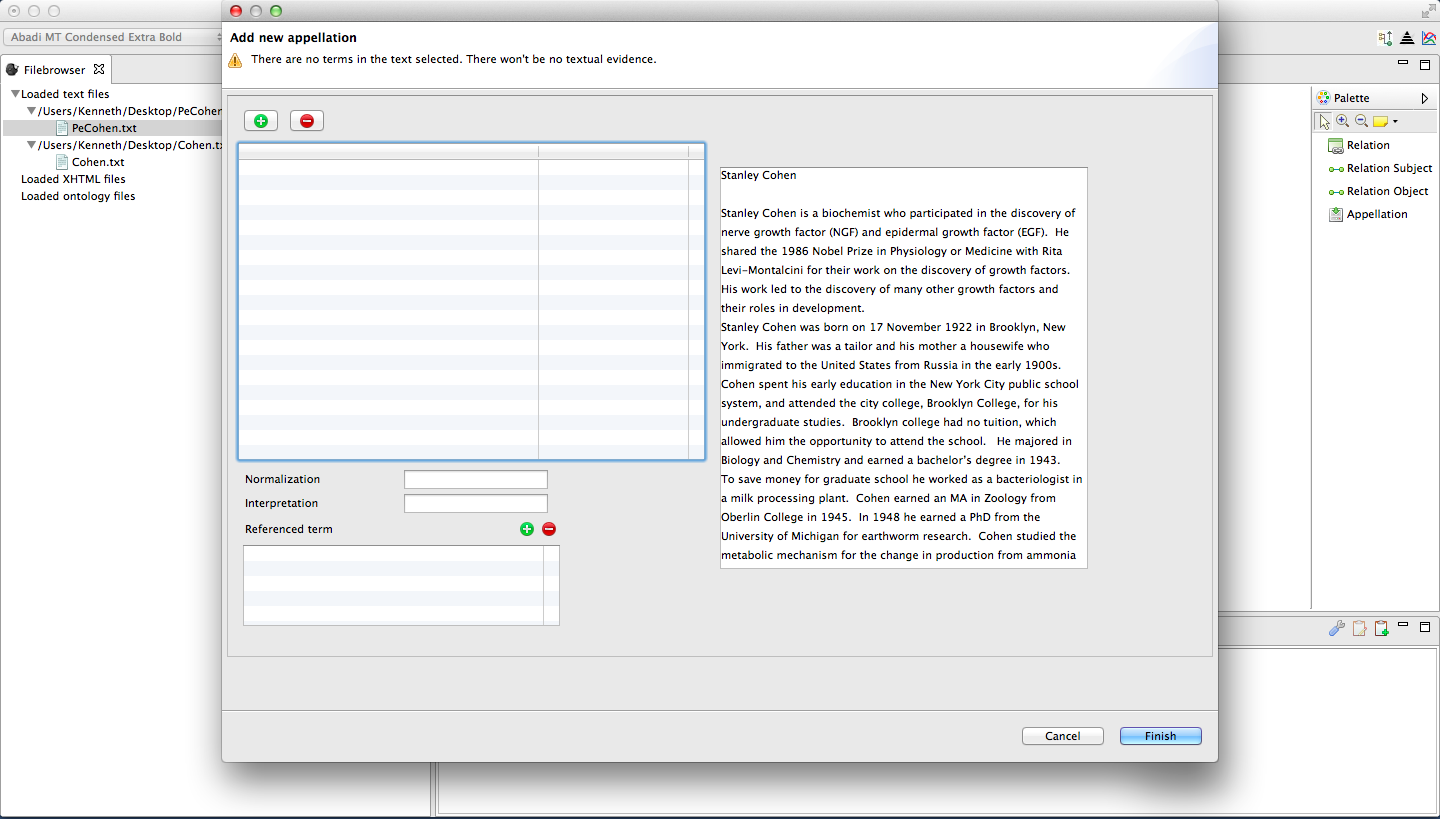Open the Abadi MT Condensed Extra Bold font dropdown
The image size is (1440, 819).
point(115,37)
